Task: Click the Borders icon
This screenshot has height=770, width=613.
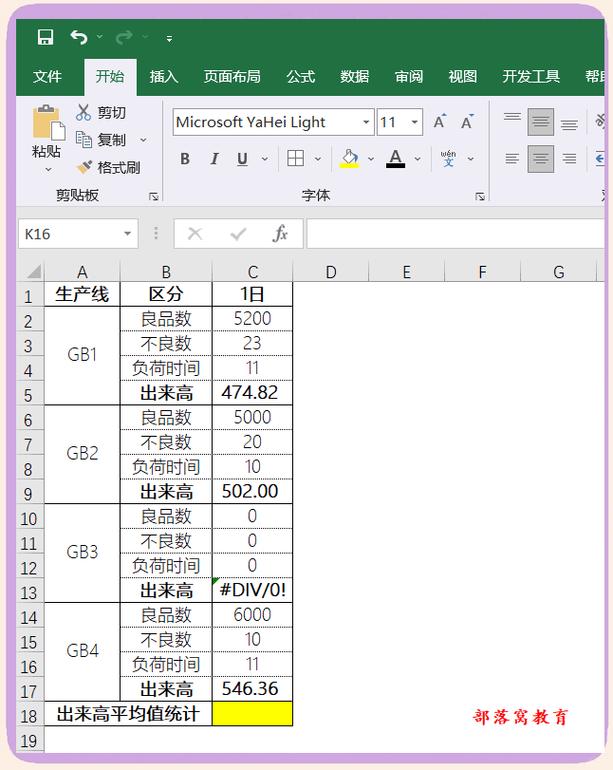Action: (x=295, y=158)
